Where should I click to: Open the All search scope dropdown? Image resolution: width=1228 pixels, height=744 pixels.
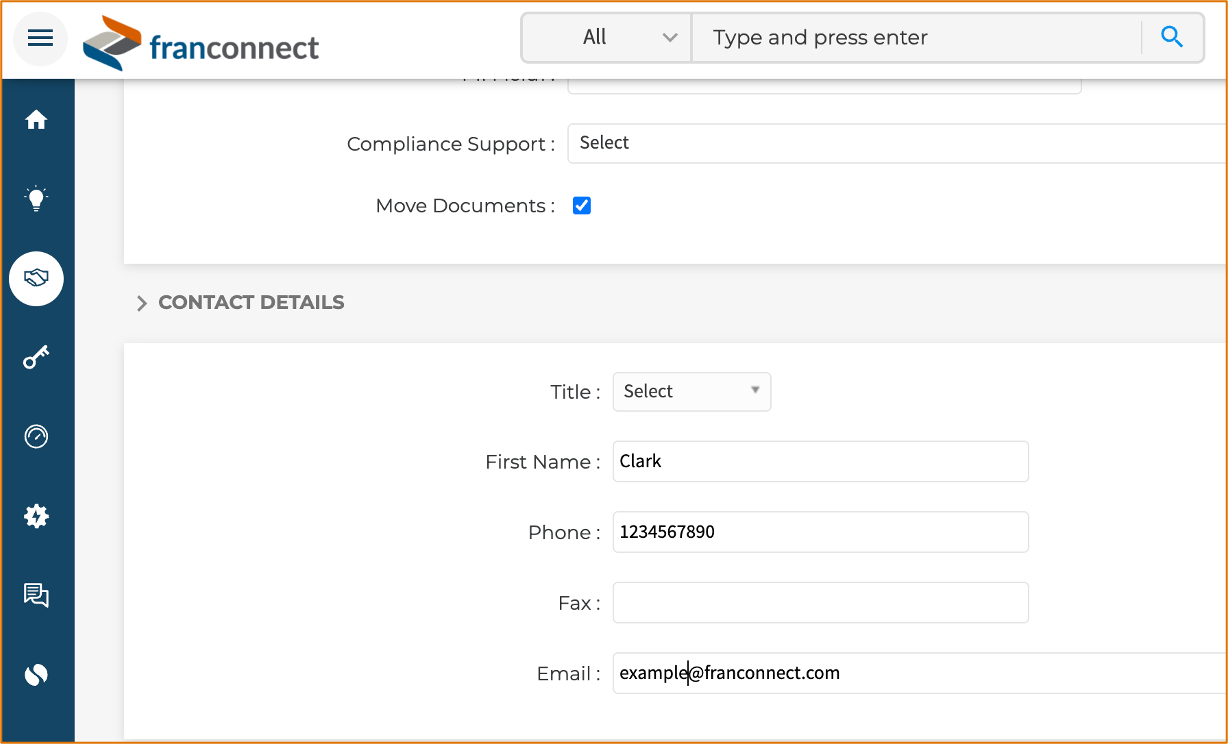(x=607, y=38)
